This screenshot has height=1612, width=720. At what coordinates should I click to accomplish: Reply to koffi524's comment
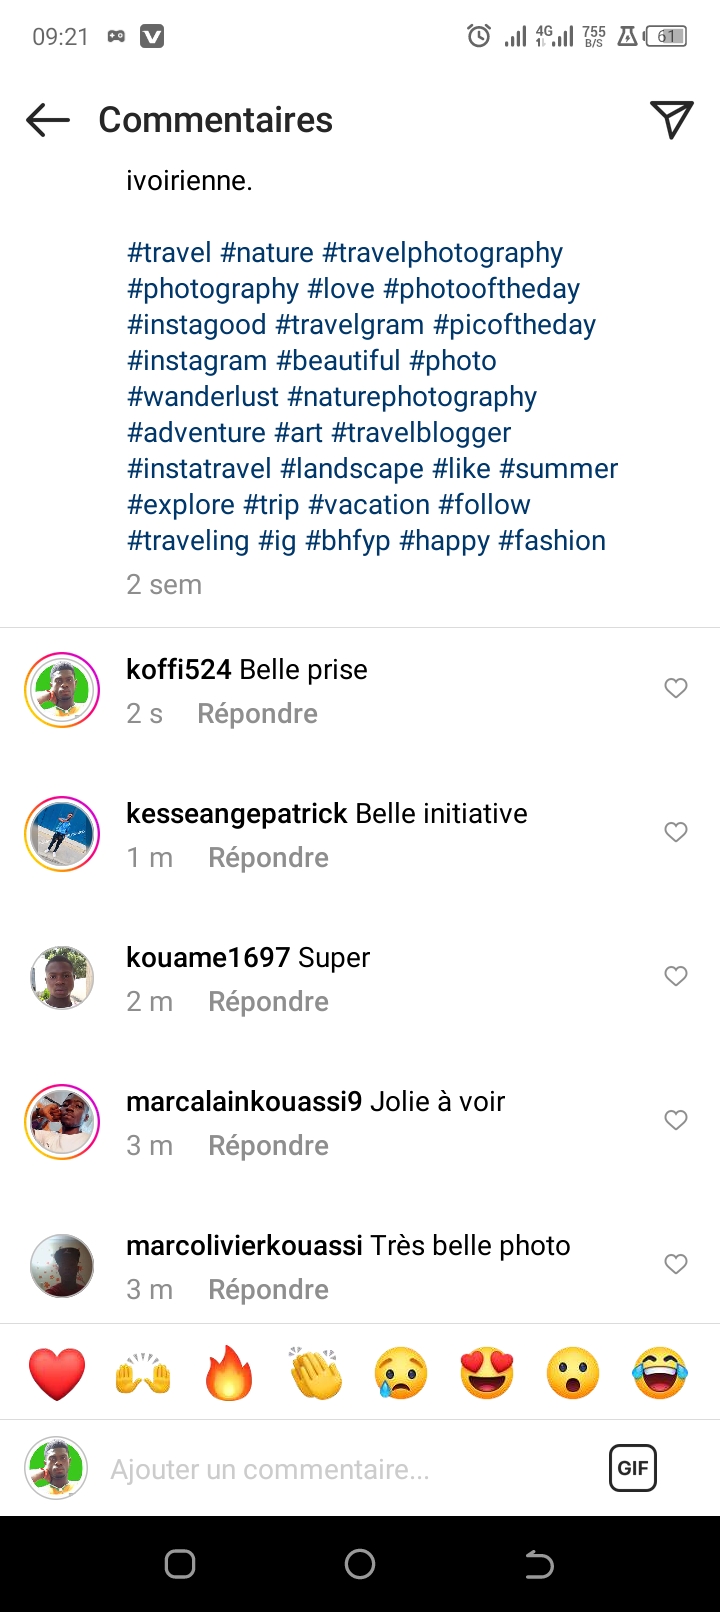point(257,714)
